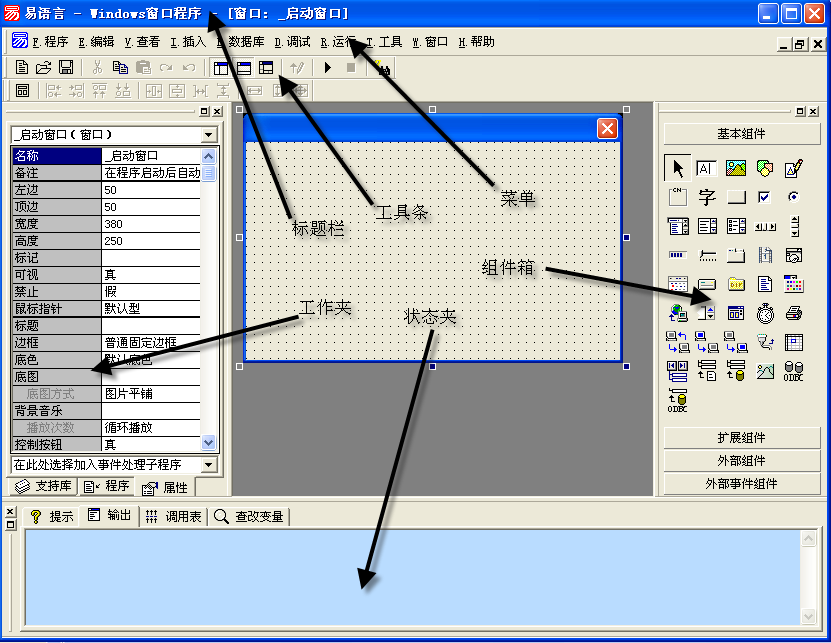This screenshot has width=831, height=643.
Task: Expand the 外部事件组件 group
Action: 741,483
